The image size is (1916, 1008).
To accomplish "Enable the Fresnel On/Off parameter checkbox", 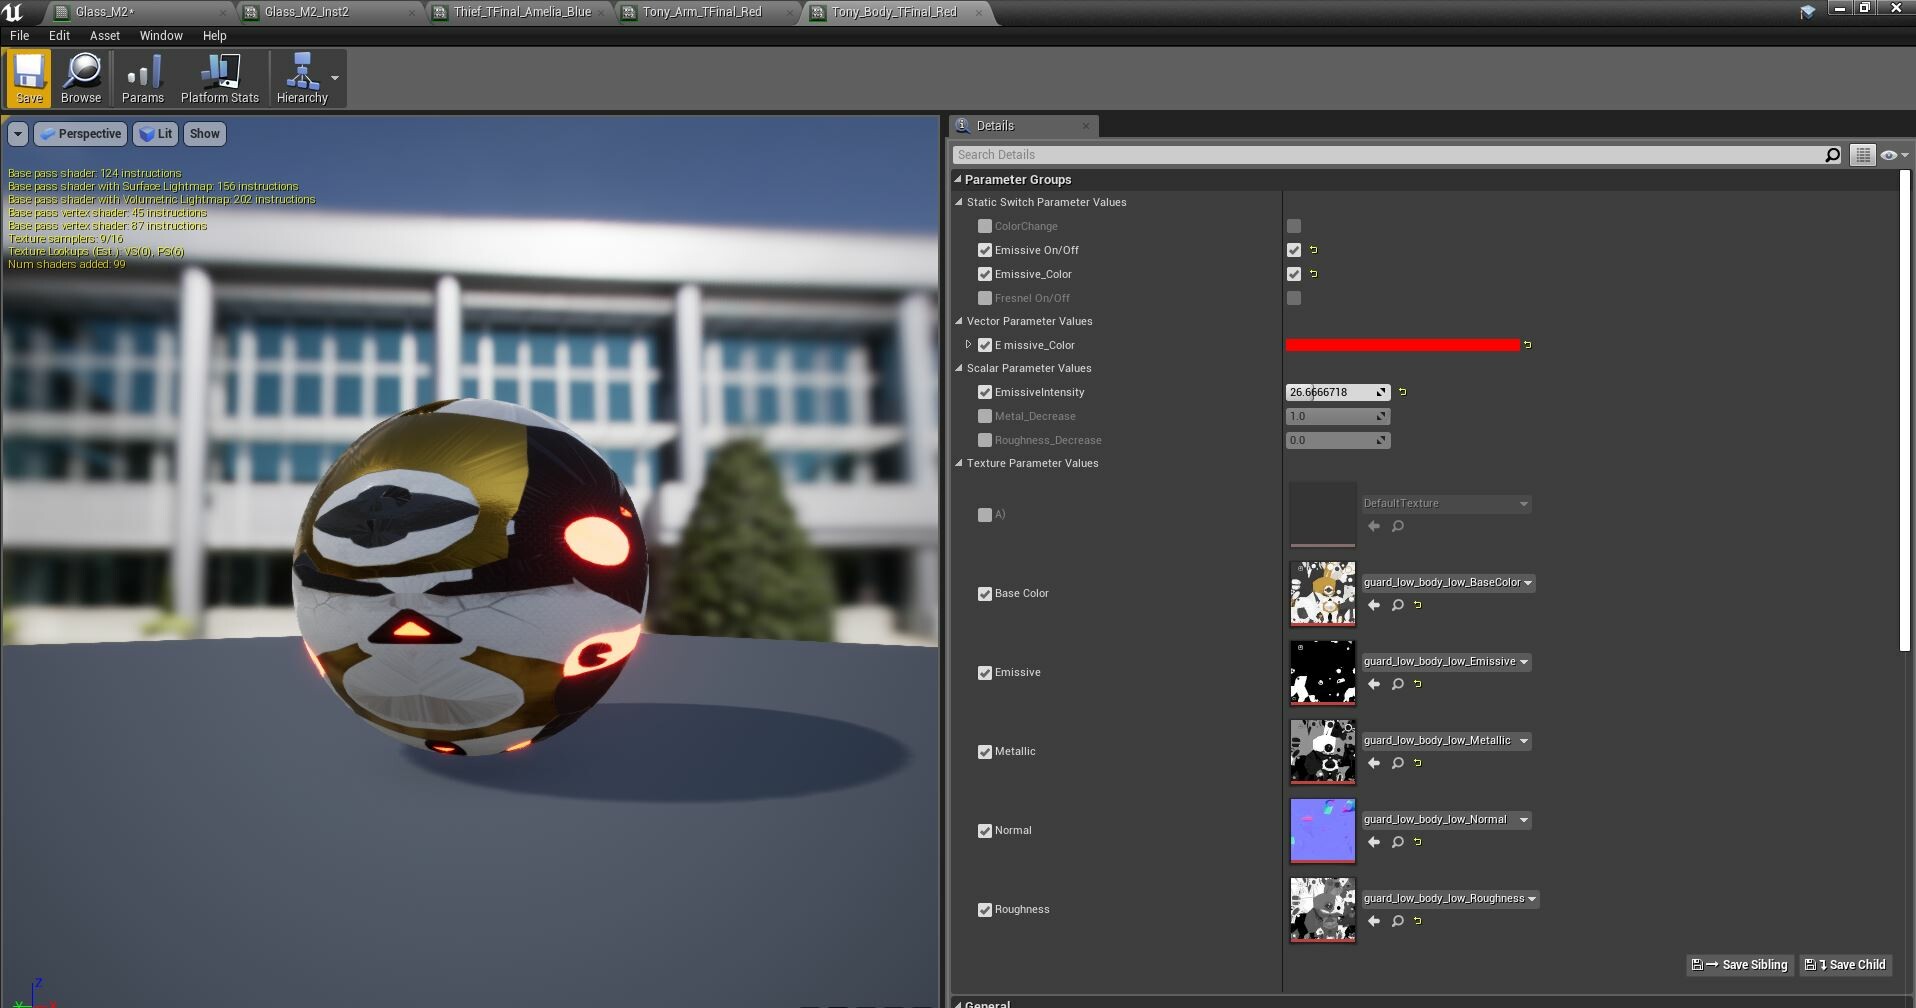I will (x=985, y=297).
